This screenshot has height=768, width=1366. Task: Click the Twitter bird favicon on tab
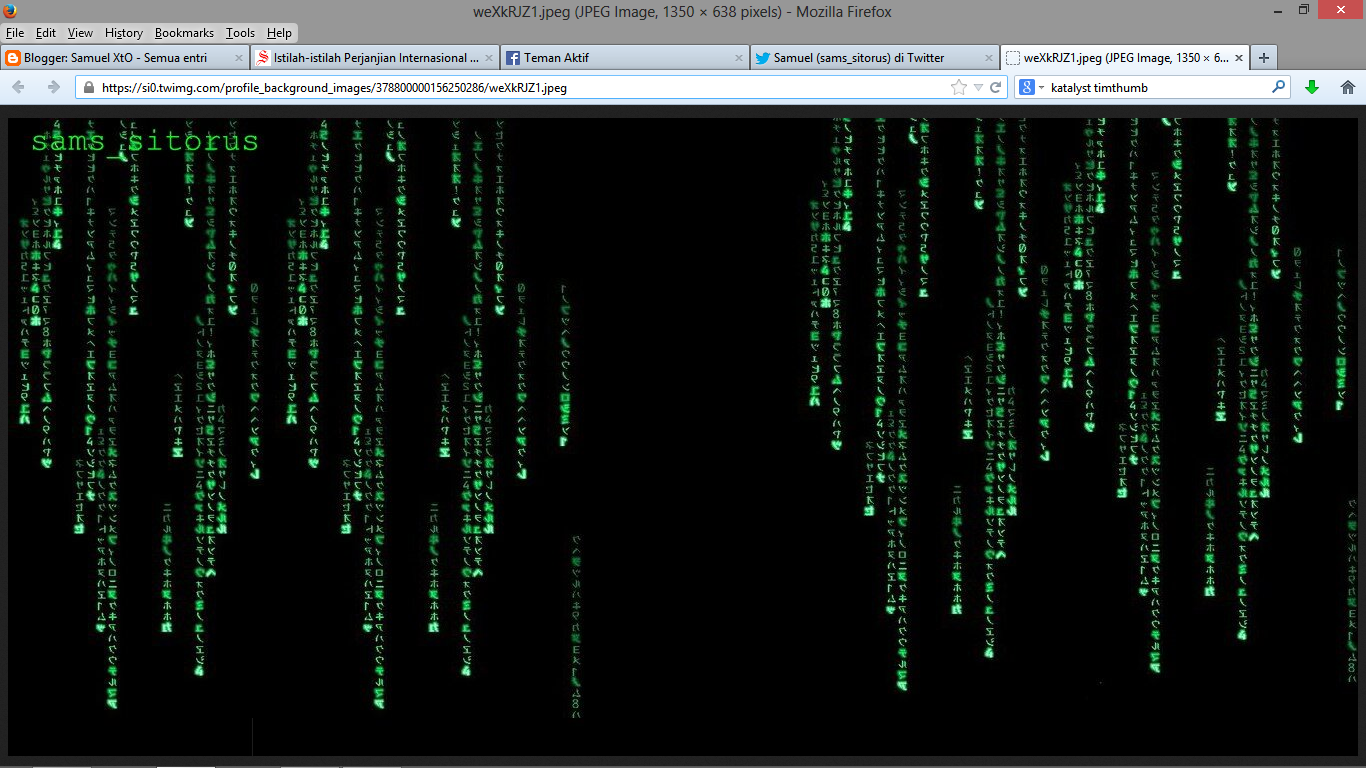[x=762, y=58]
